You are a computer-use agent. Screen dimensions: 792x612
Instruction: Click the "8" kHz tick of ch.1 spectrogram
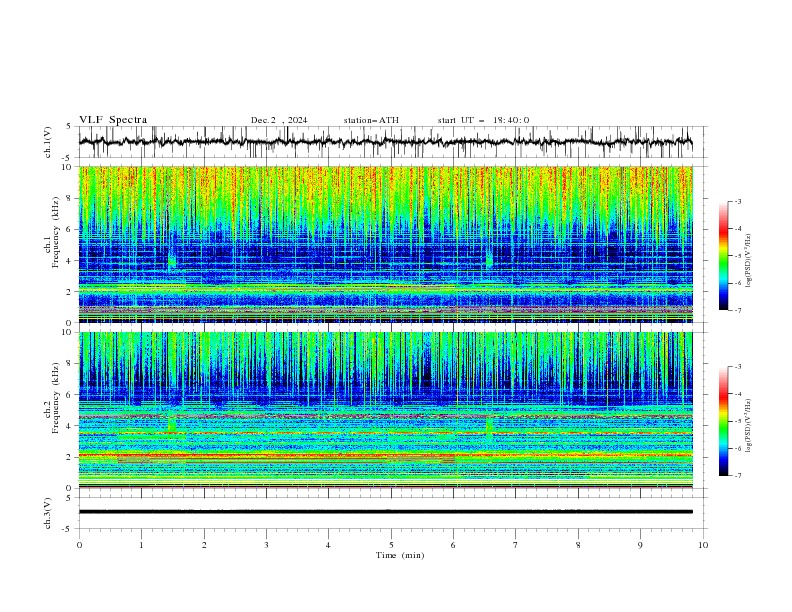(71, 198)
